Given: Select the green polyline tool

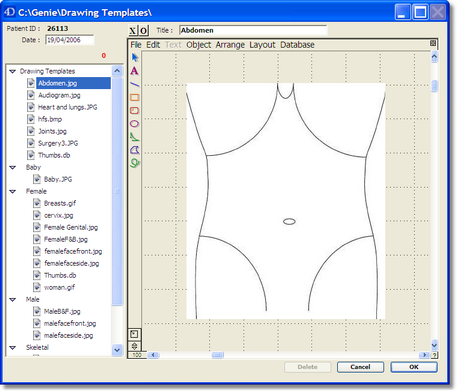Looking at the screenshot, I should [x=134, y=137].
